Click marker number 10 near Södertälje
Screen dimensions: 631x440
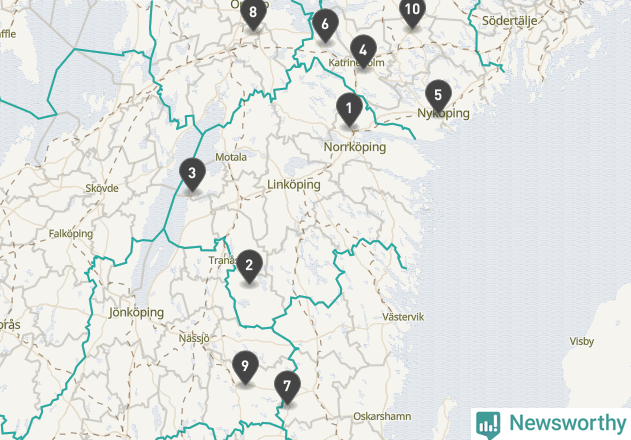(x=412, y=12)
